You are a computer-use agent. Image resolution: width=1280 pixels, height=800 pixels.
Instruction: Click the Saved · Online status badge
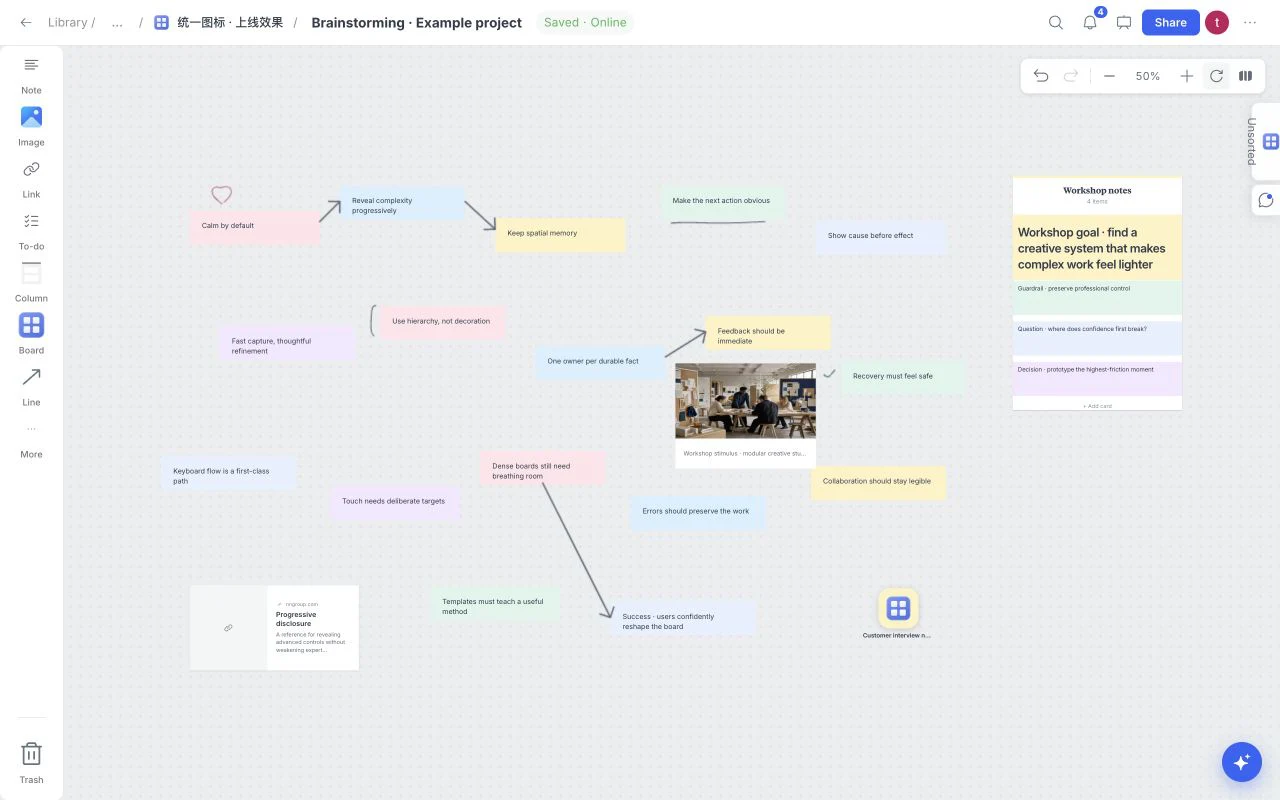click(x=585, y=22)
